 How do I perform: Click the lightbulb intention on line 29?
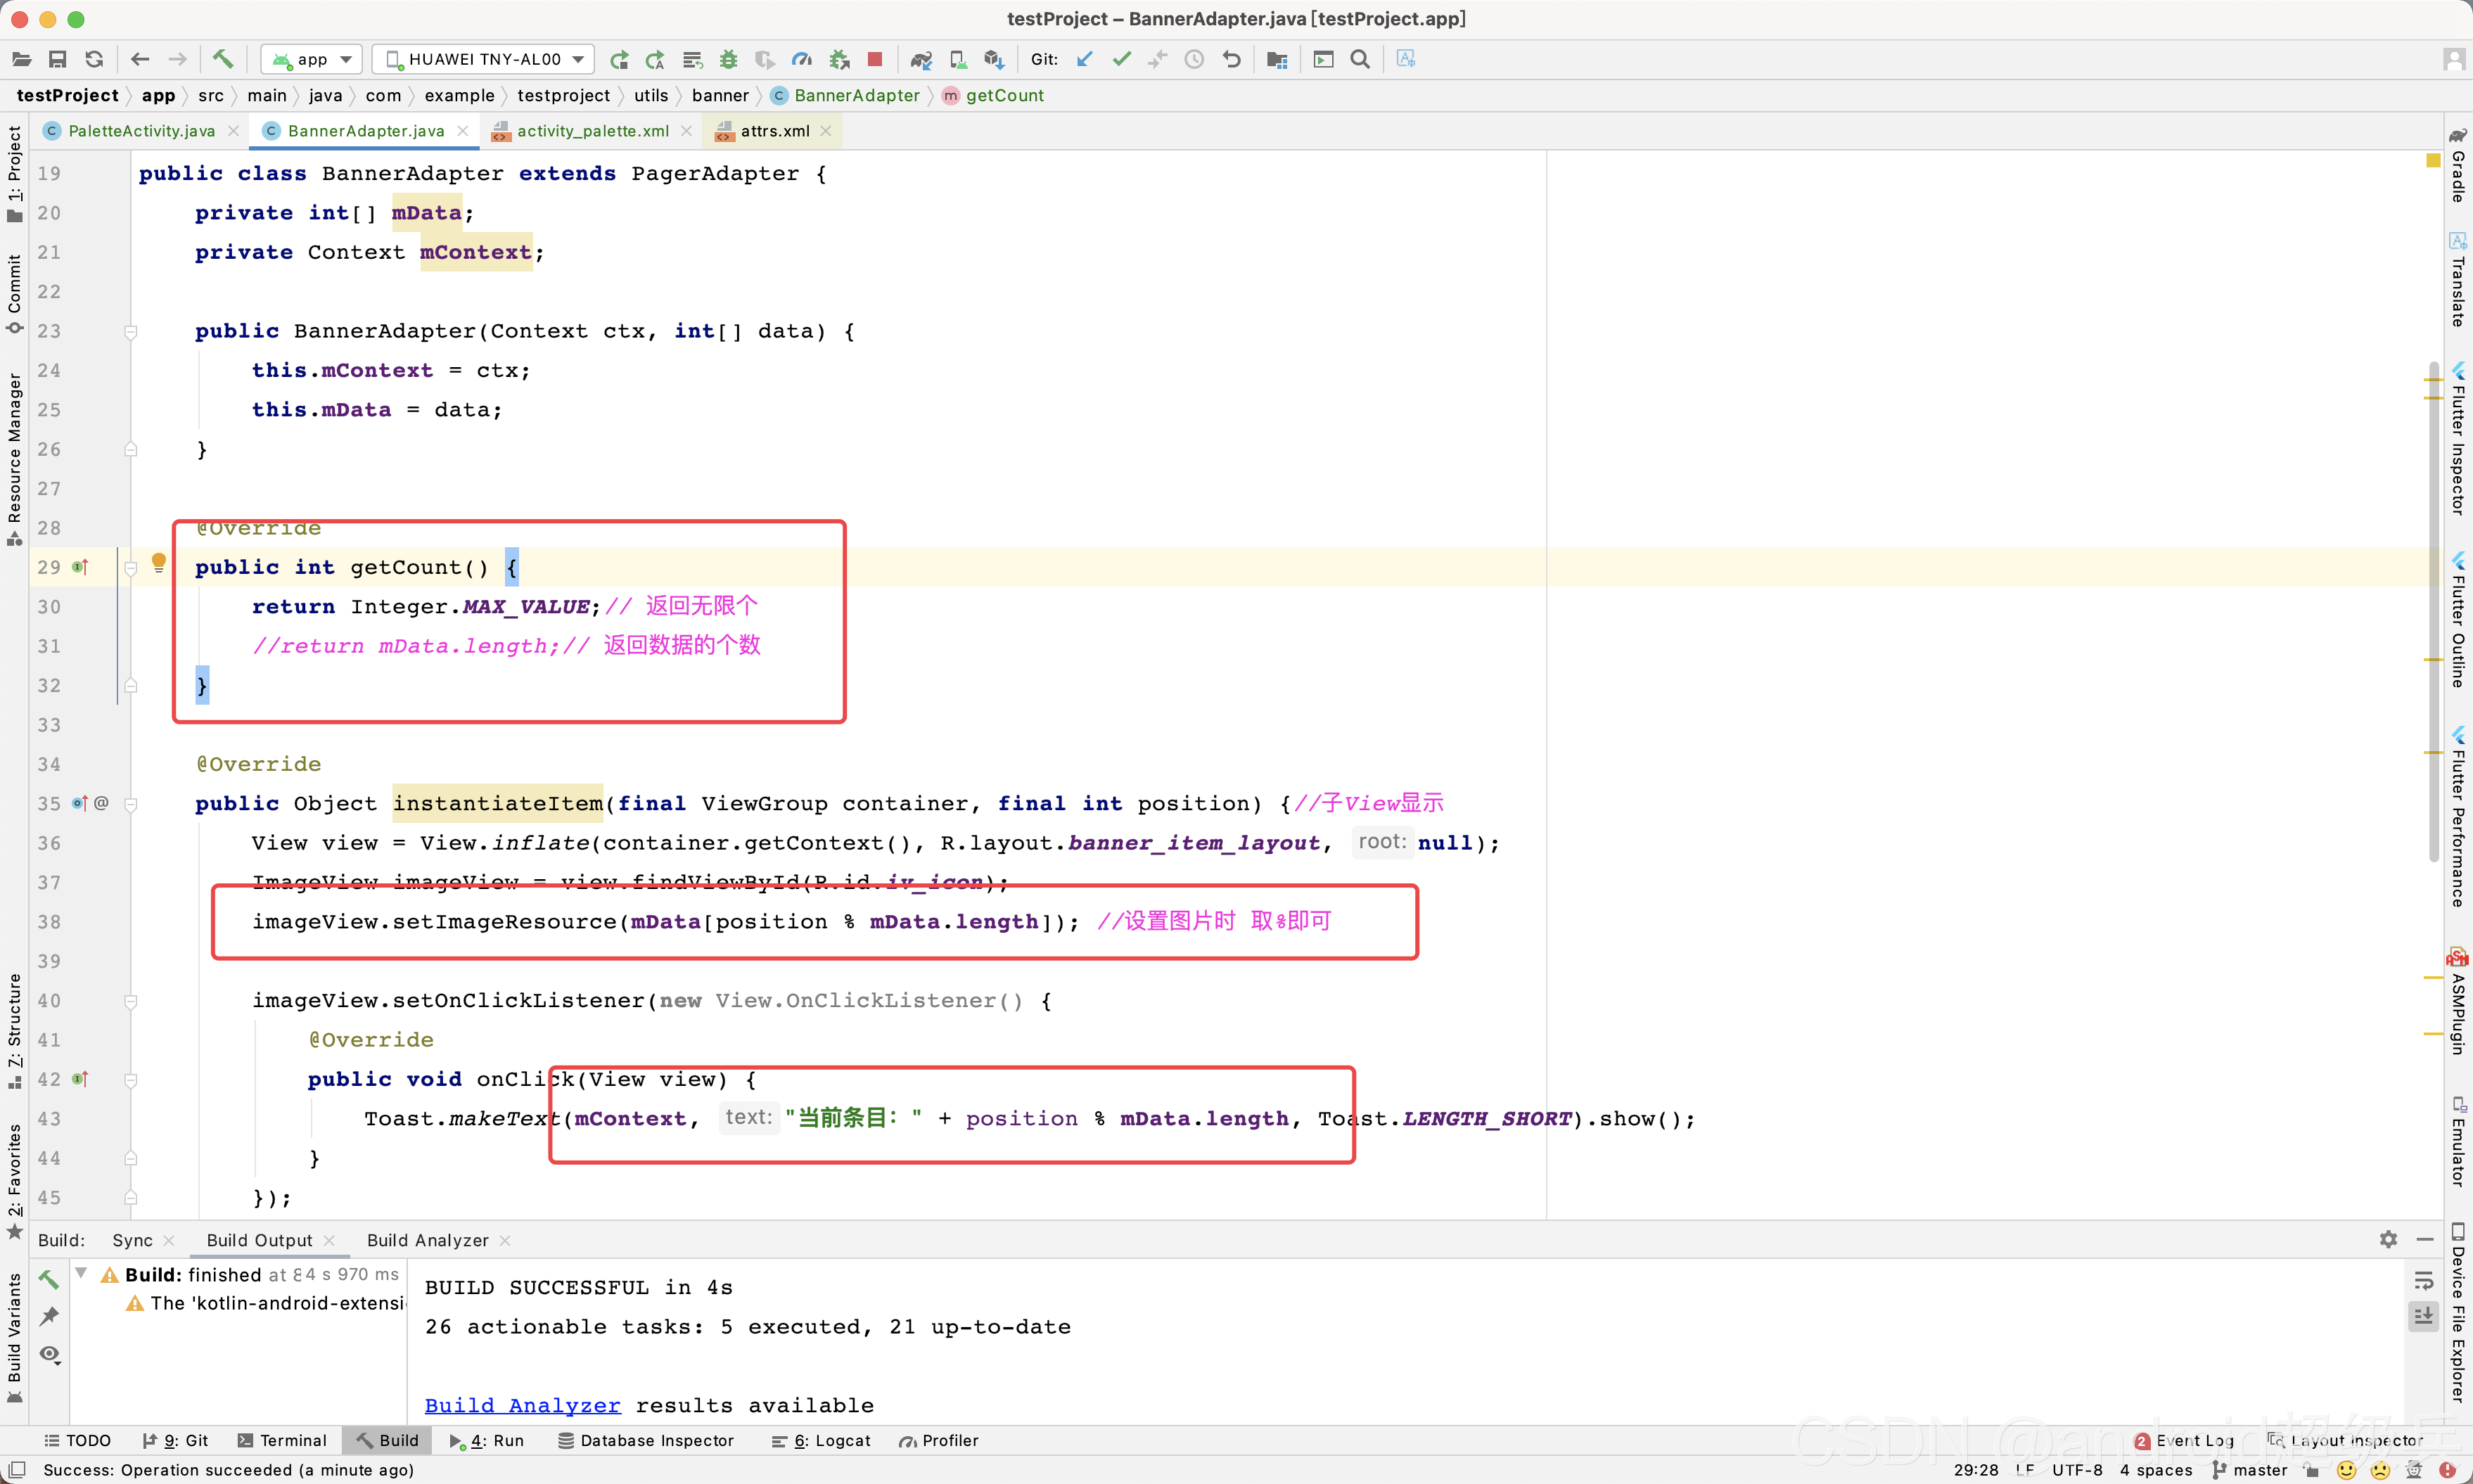158,562
